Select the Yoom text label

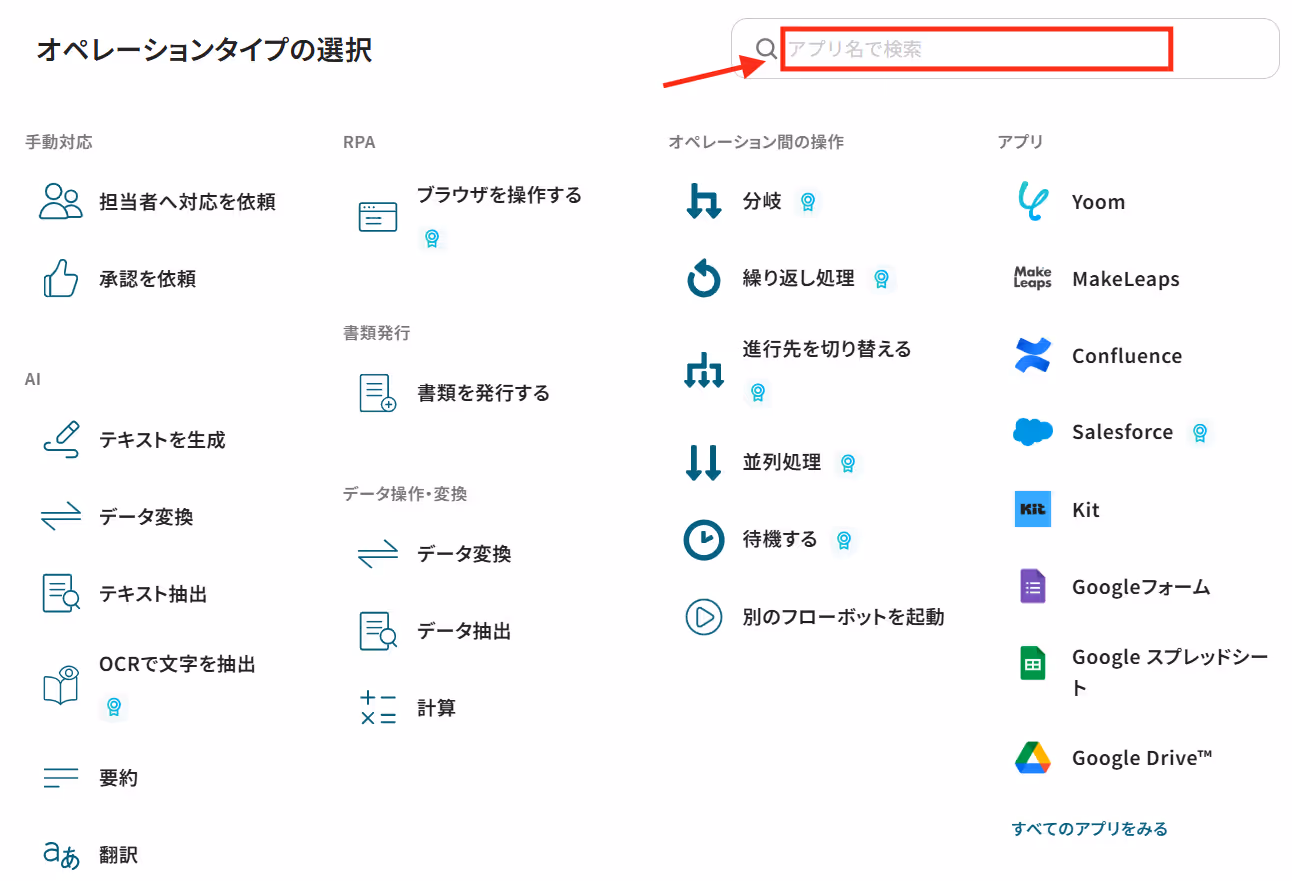click(x=1099, y=201)
